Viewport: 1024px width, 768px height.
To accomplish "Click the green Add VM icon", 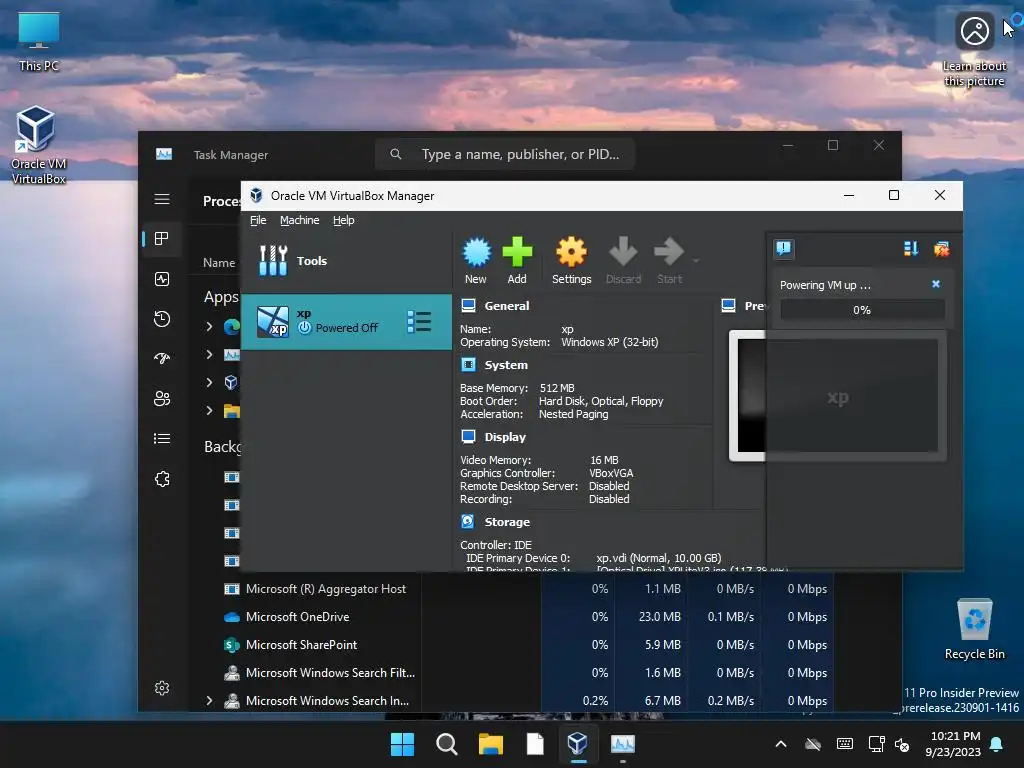I will [x=517, y=260].
